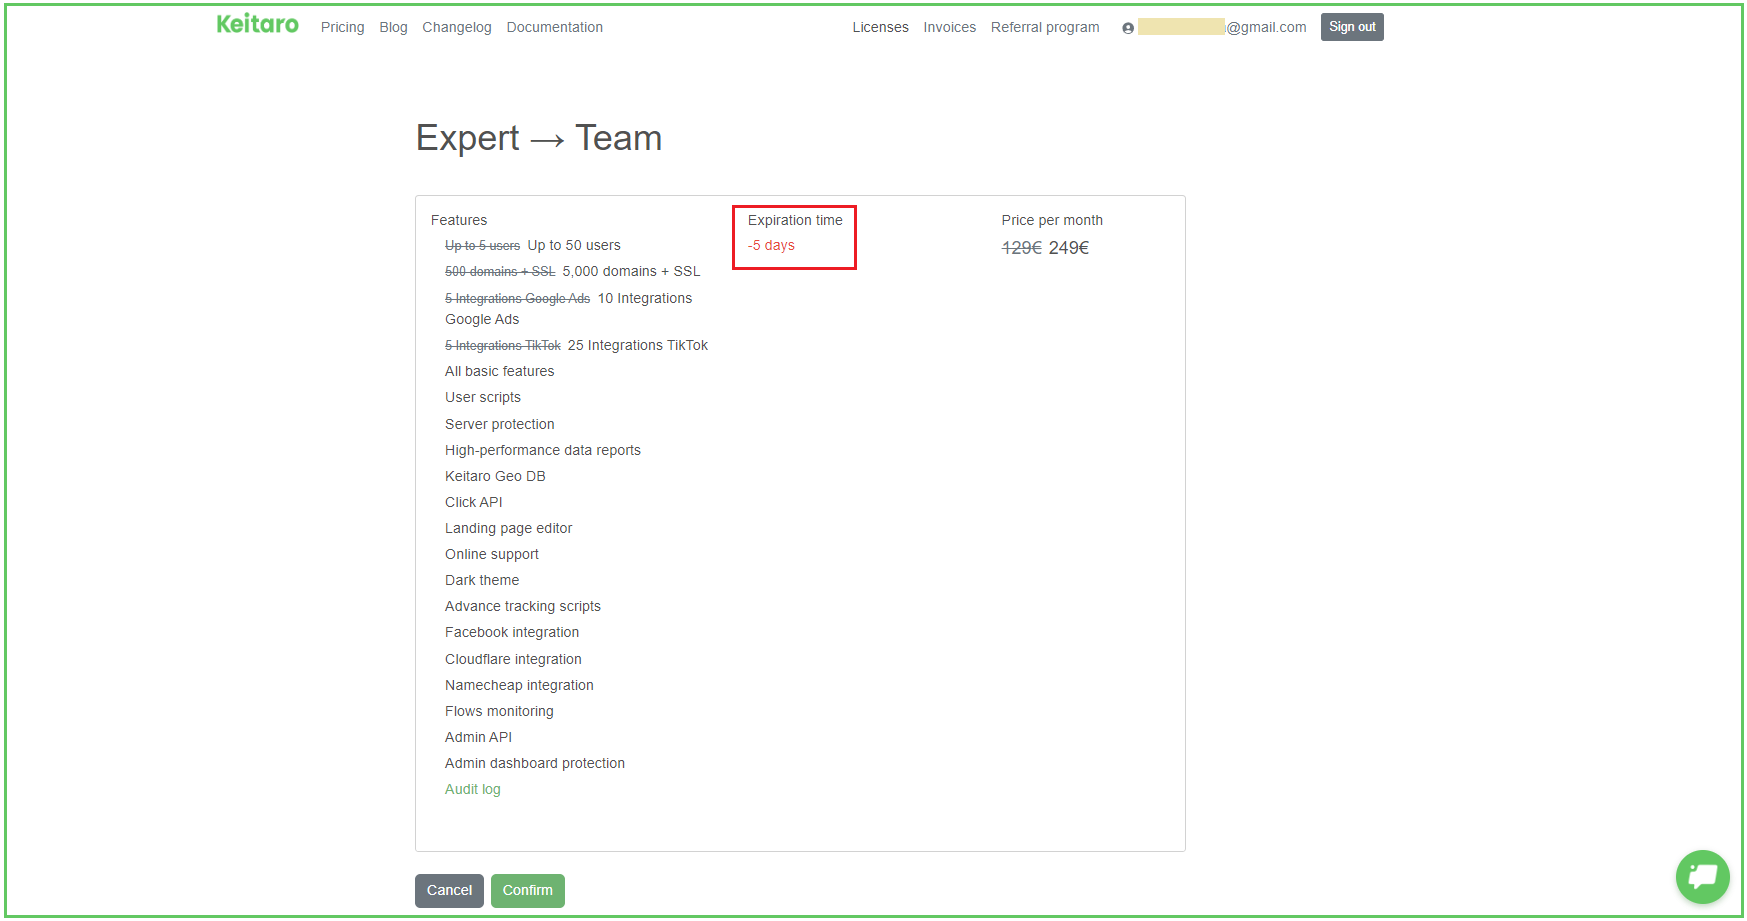The height and width of the screenshot is (921, 1747).
Task: Click the 'Features' column label
Action: (459, 220)
